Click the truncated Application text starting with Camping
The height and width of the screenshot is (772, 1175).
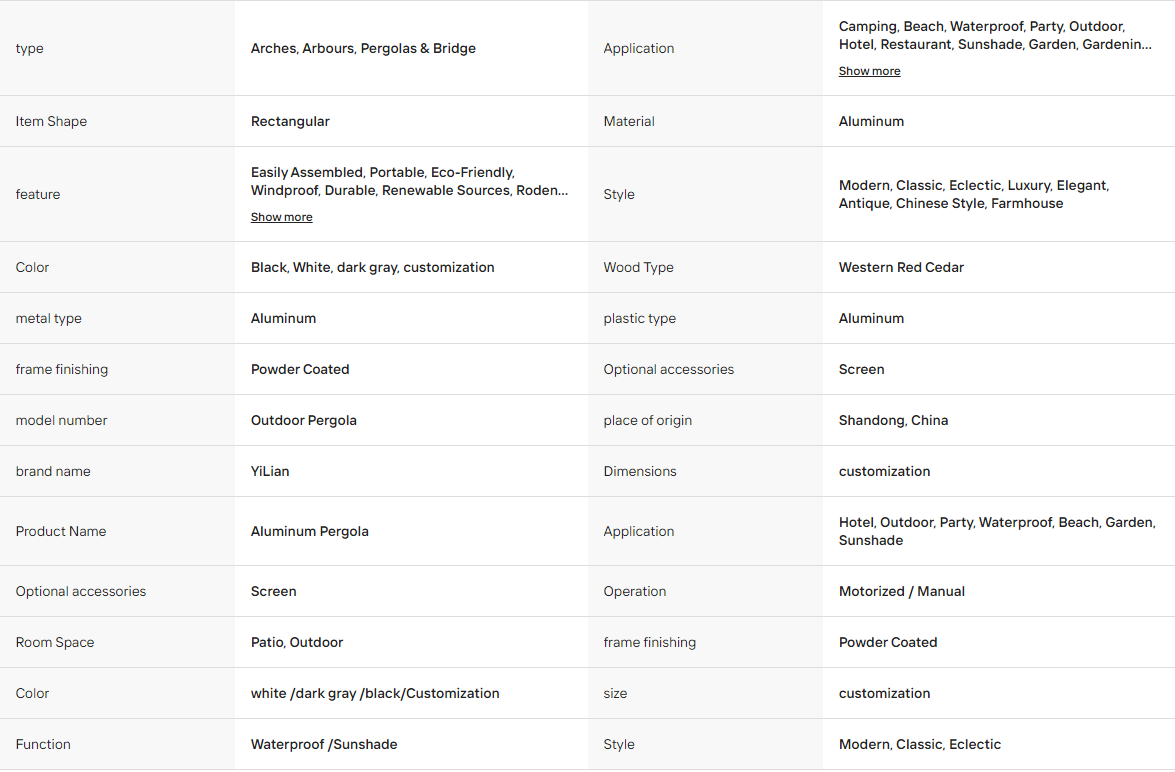pos(995,35)
